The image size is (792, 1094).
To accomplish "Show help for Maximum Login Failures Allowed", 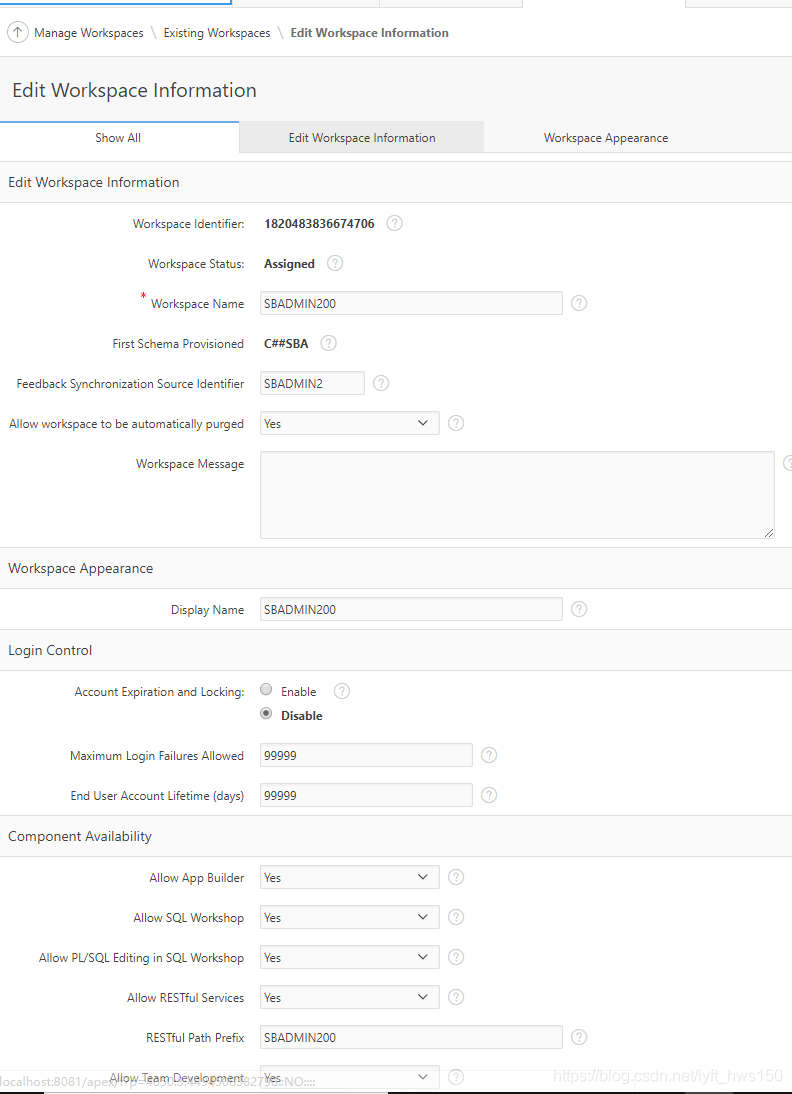I will coord(489,755).
